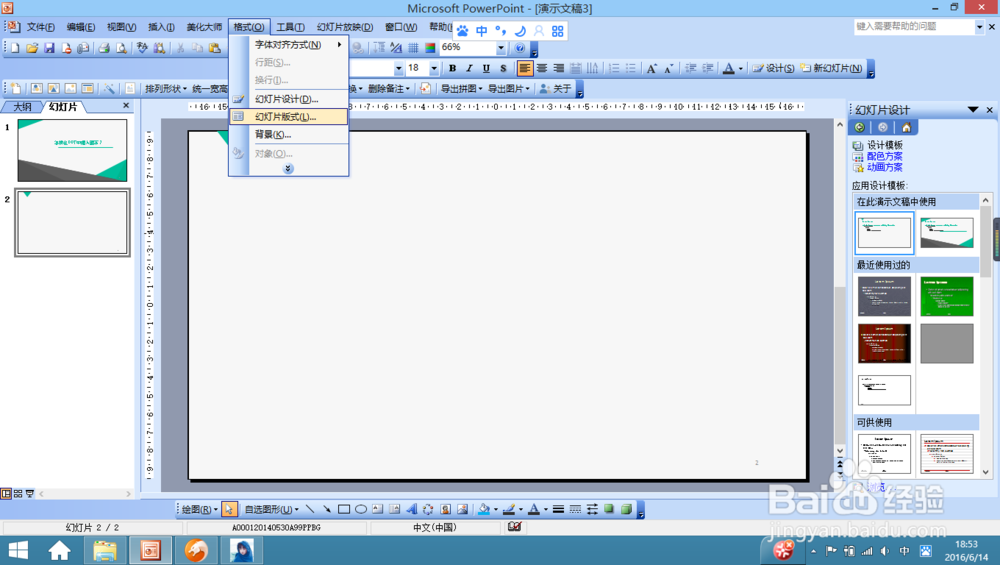Image resolution: width=1000 pixels, height=565 pixels.
Task: Toggle Center alignment button
Action: coord(541,68)
